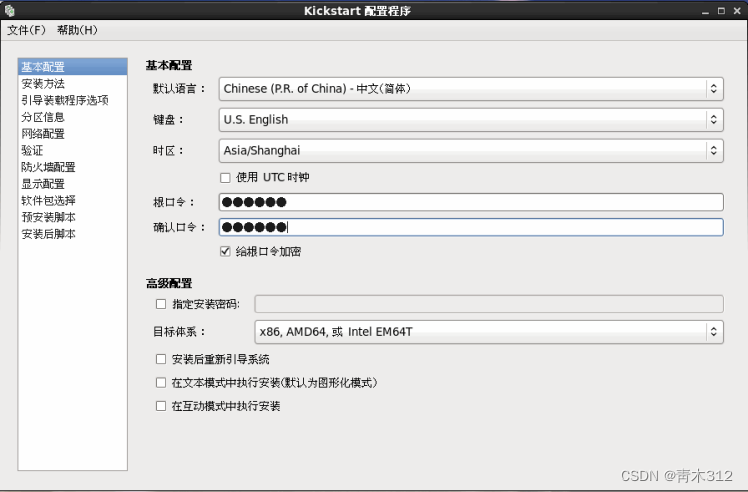Select 分区信息 in the sidebar
Viewport: 748px width, 492px height.
click(x=73, y=117)
